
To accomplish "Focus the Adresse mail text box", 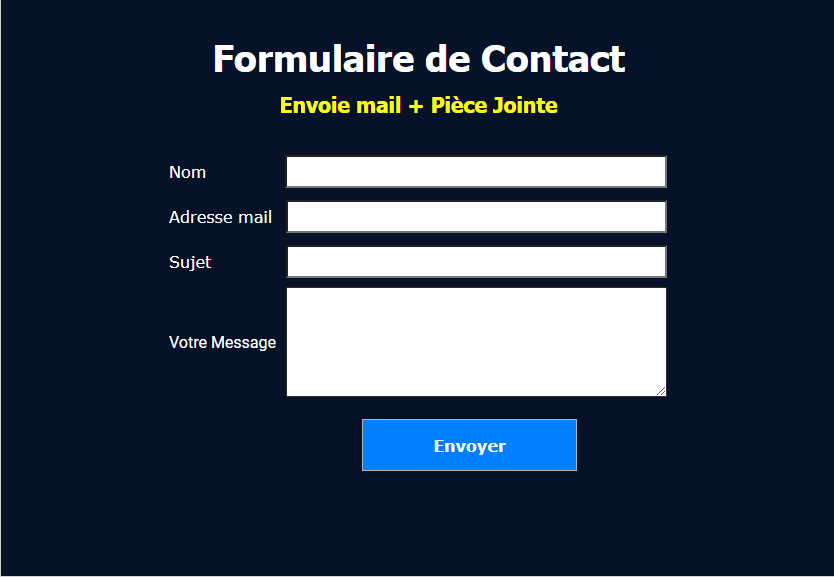I will coord(476,217).
